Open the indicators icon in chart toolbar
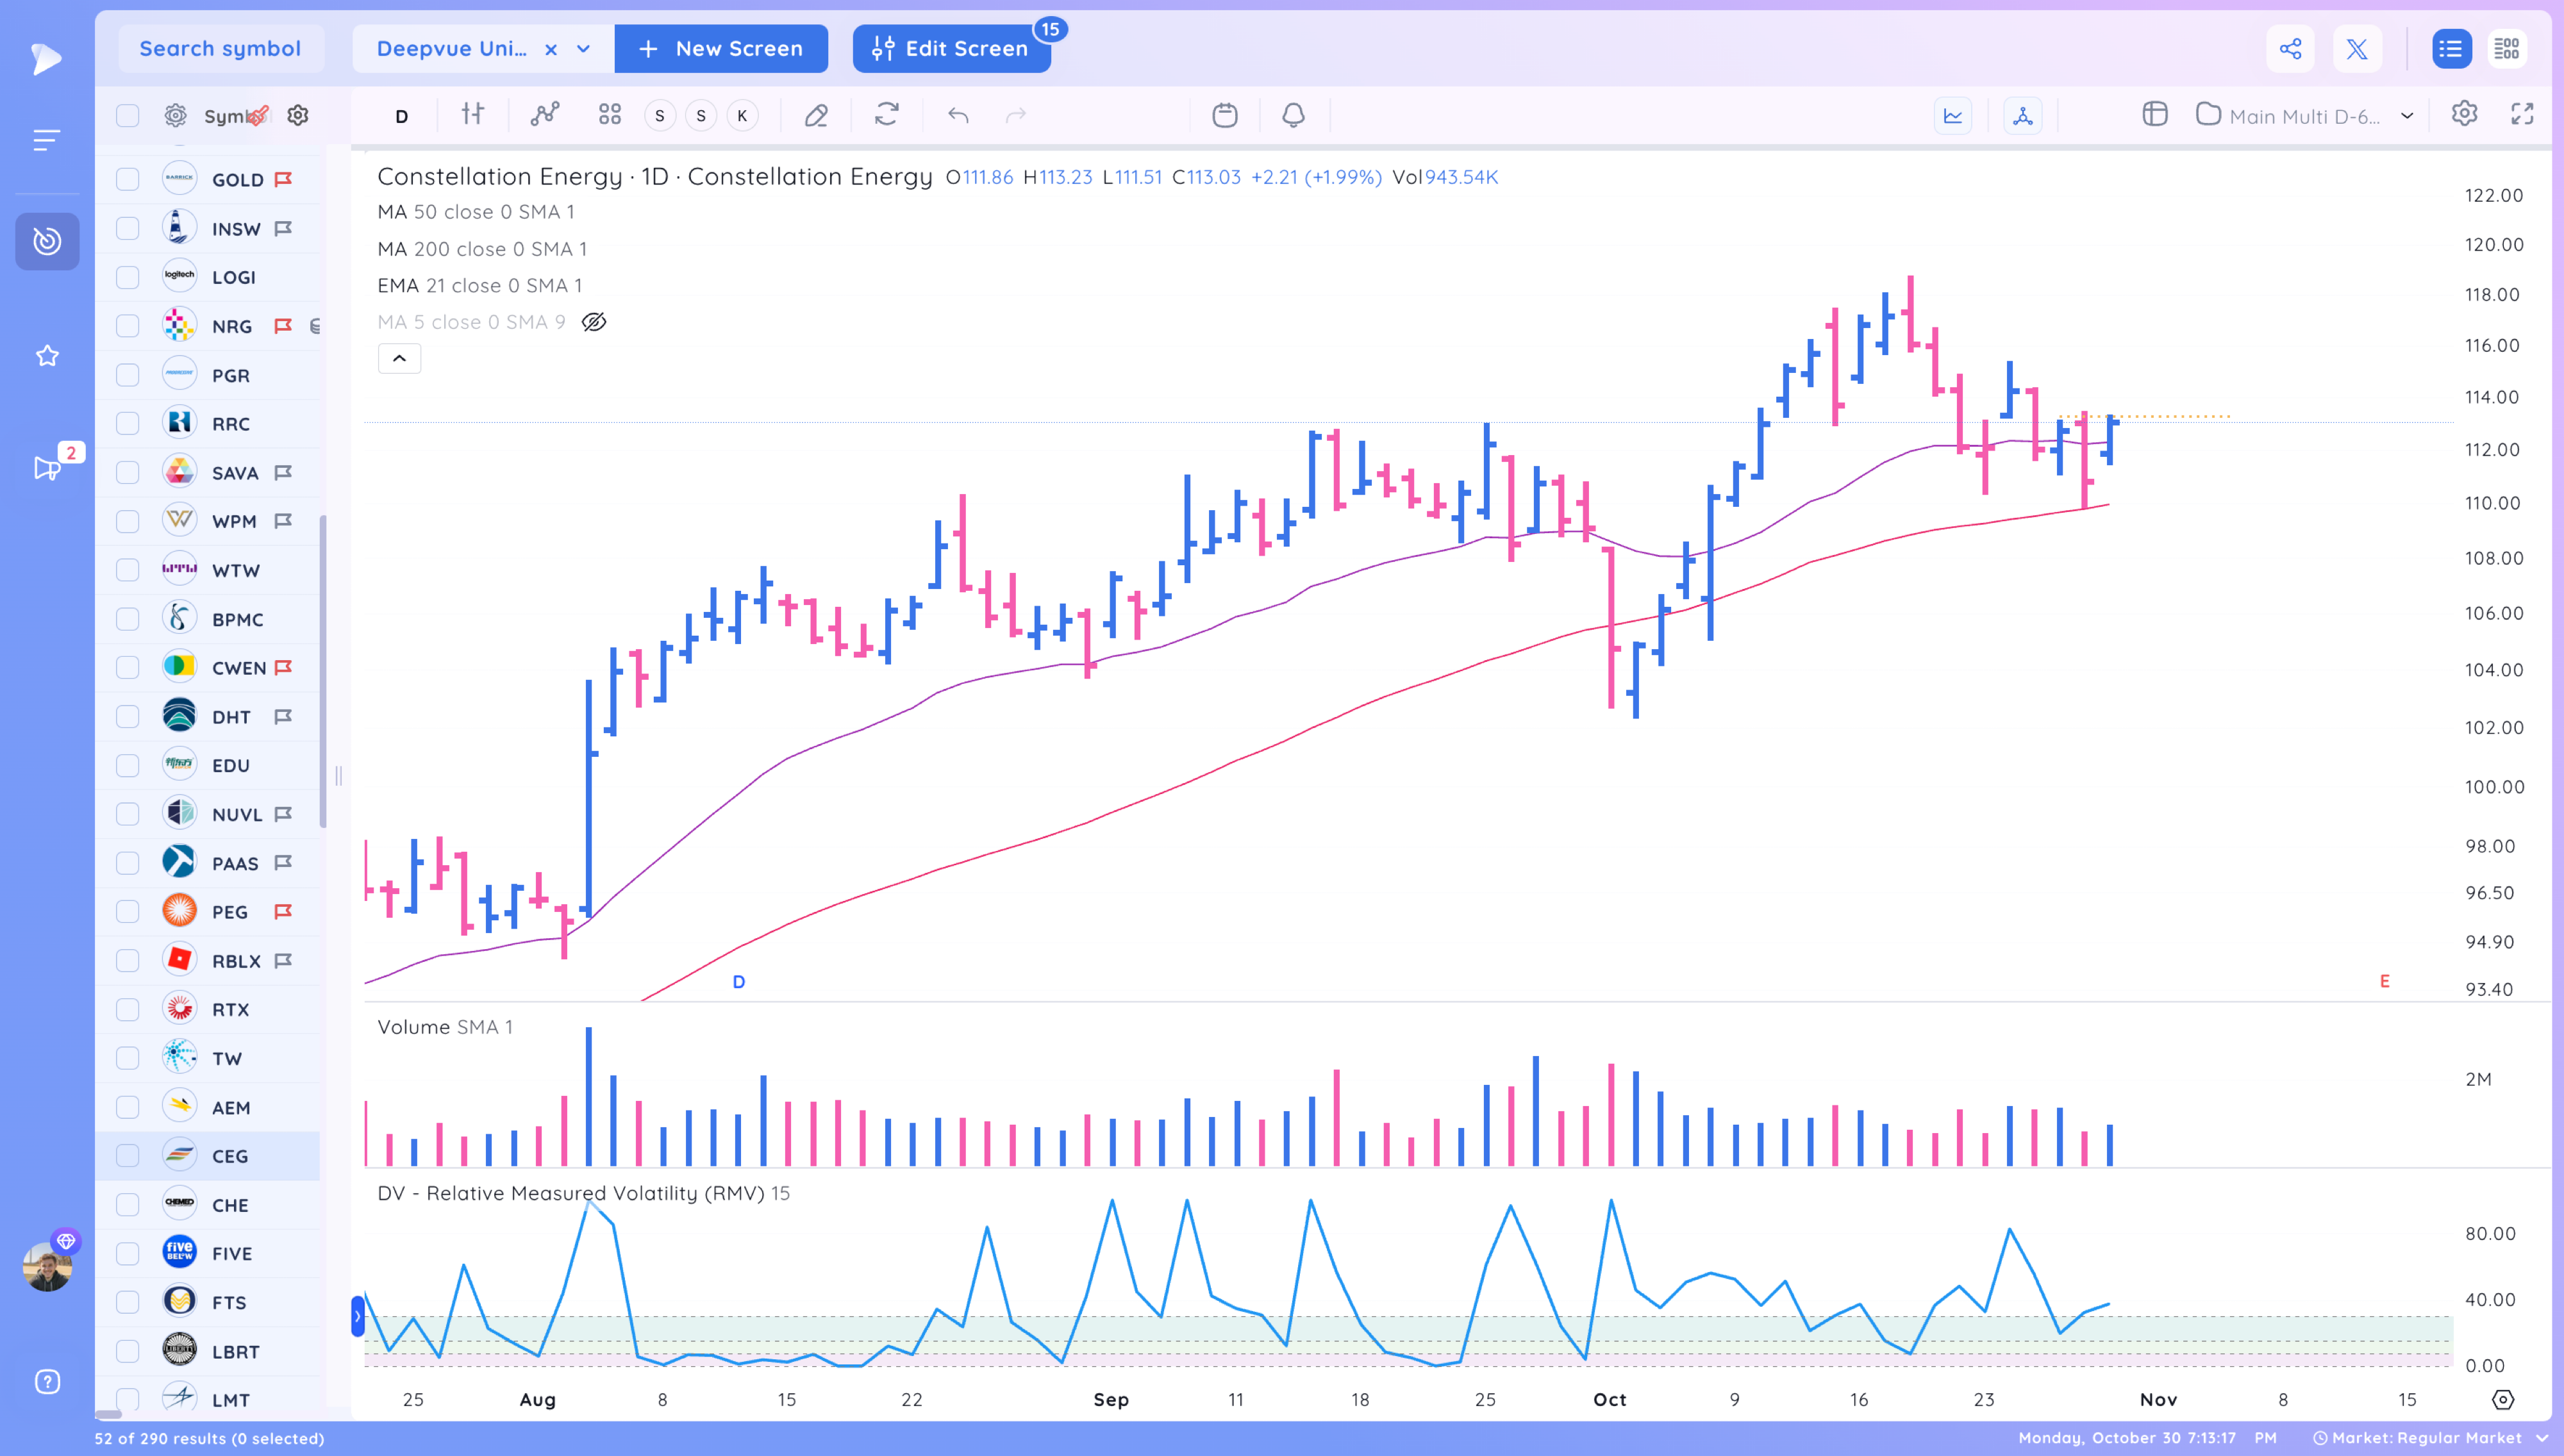This screenshot has width=2564, height=1456. (x=545, y=115)
